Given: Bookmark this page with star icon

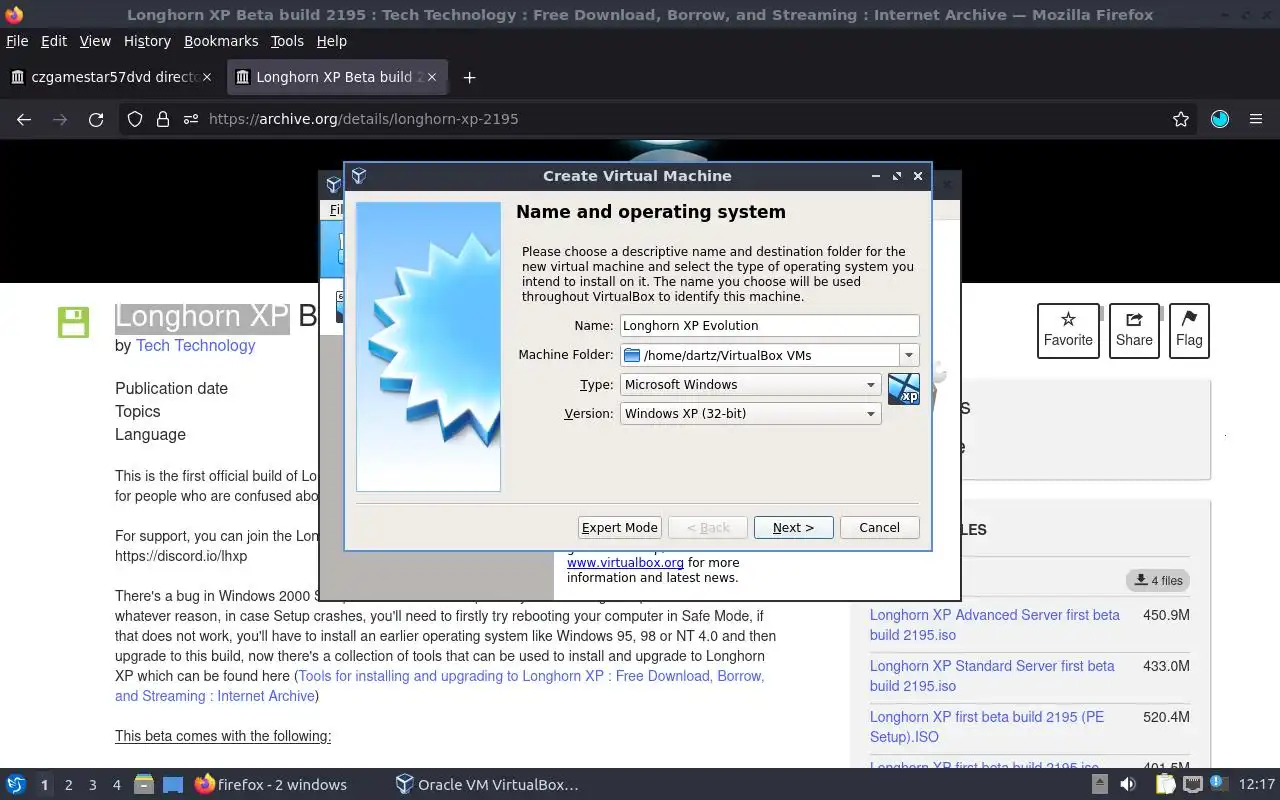Looking at the screenshot, I should 1181,119.
